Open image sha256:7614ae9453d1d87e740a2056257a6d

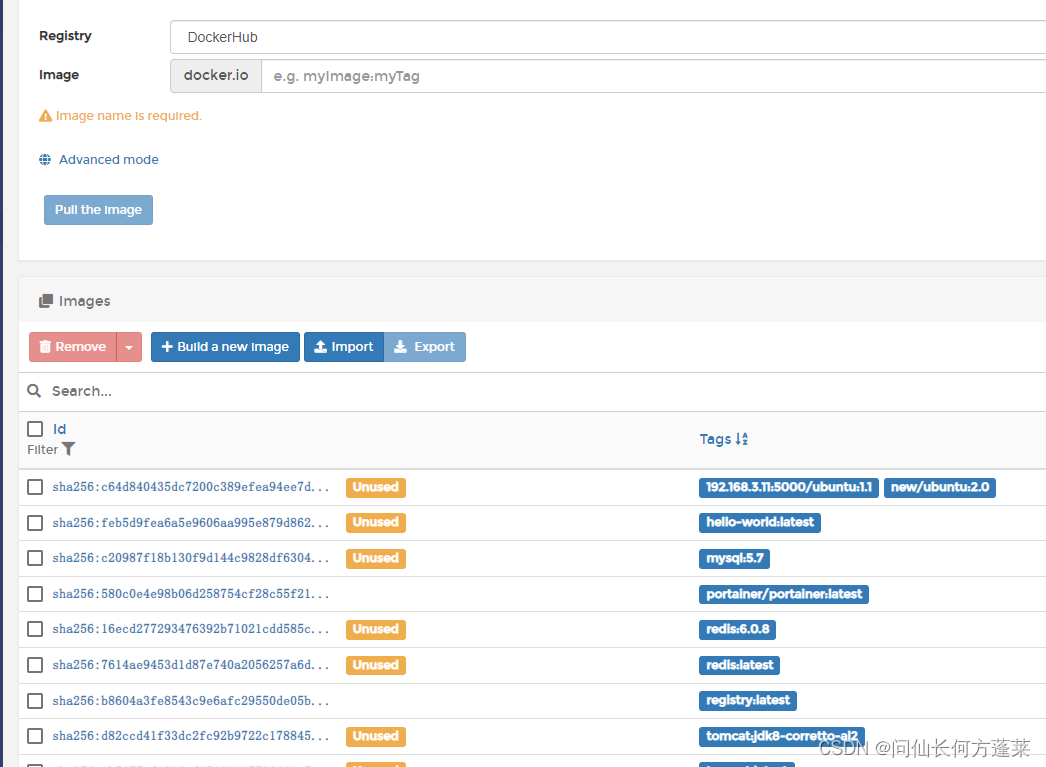(191, 665)
